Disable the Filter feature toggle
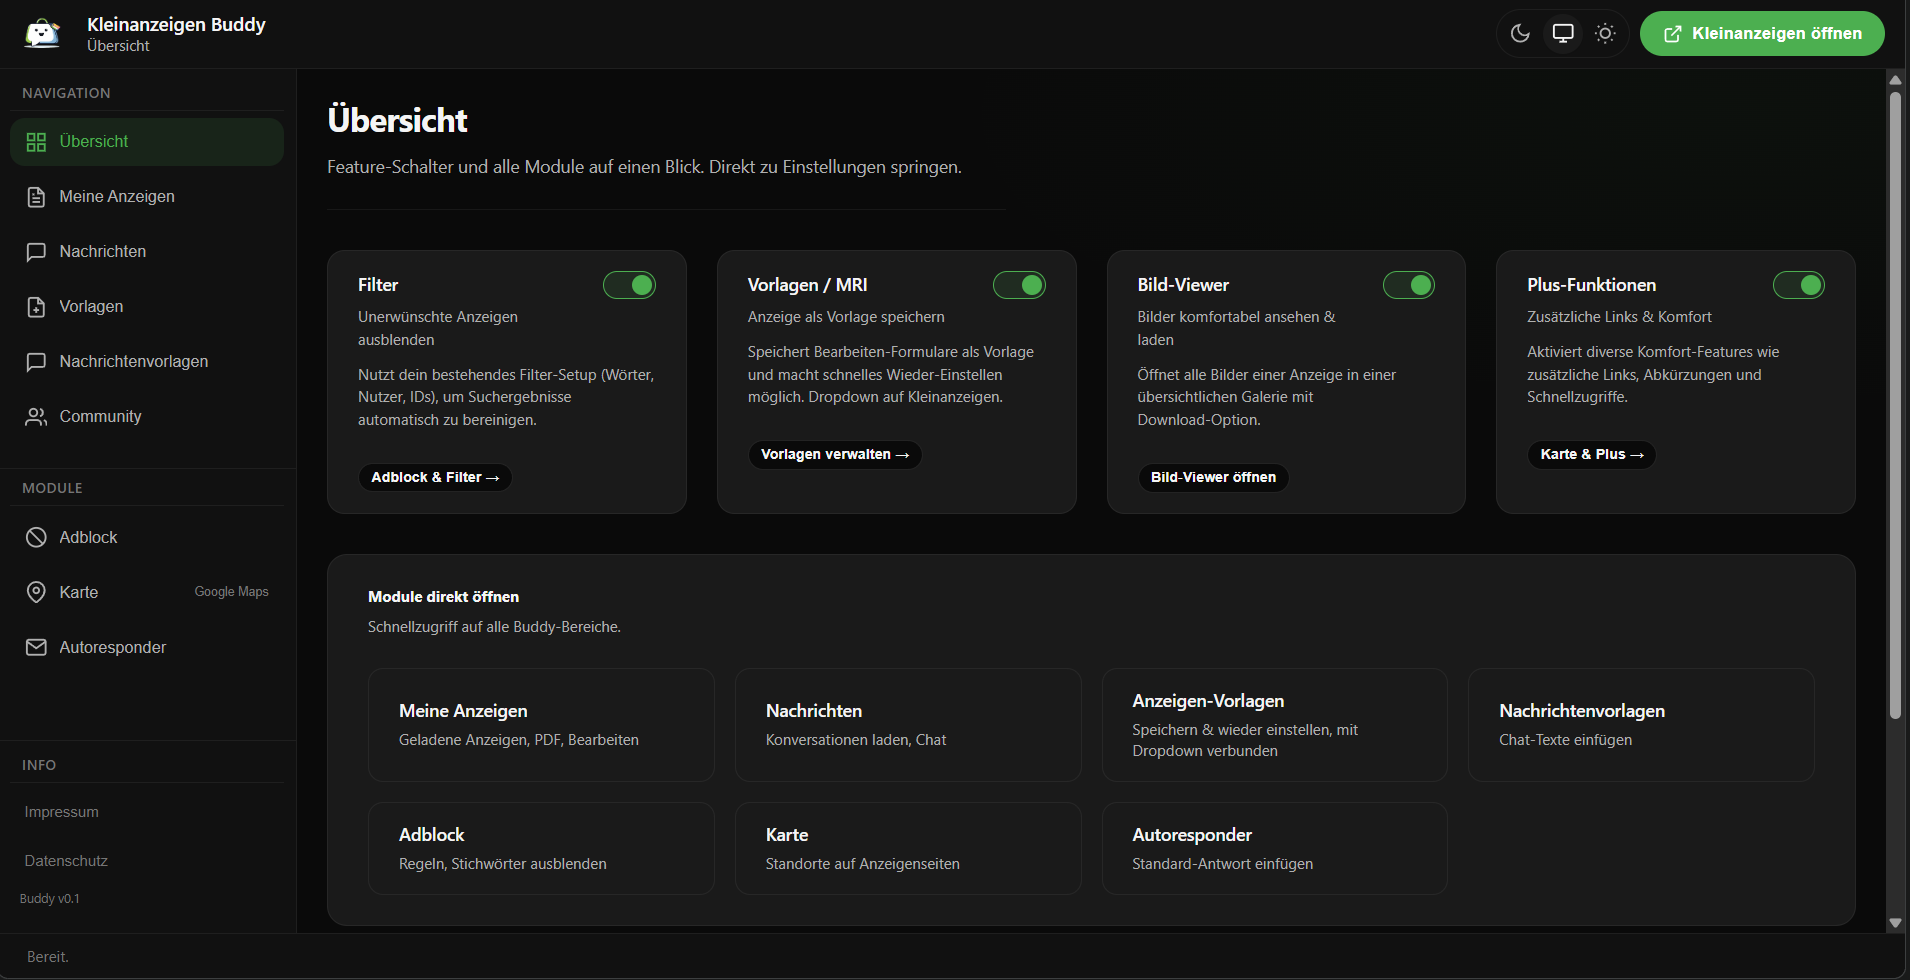Viewport: 1910px width, 980px height. point(629,285)
